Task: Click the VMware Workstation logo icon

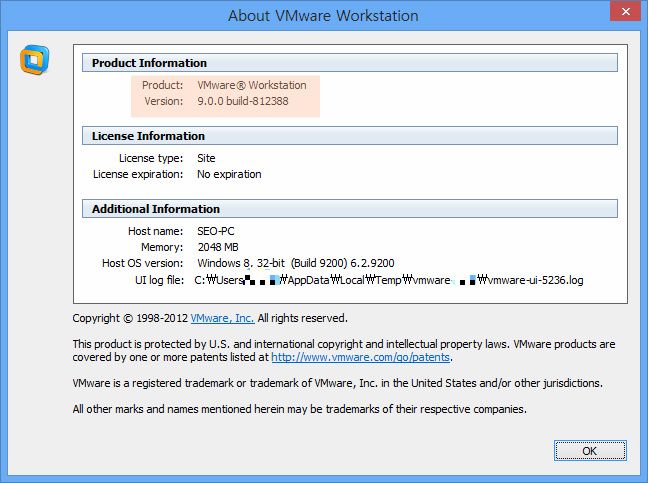Action: pyautogui.click(x=35, y=60)
